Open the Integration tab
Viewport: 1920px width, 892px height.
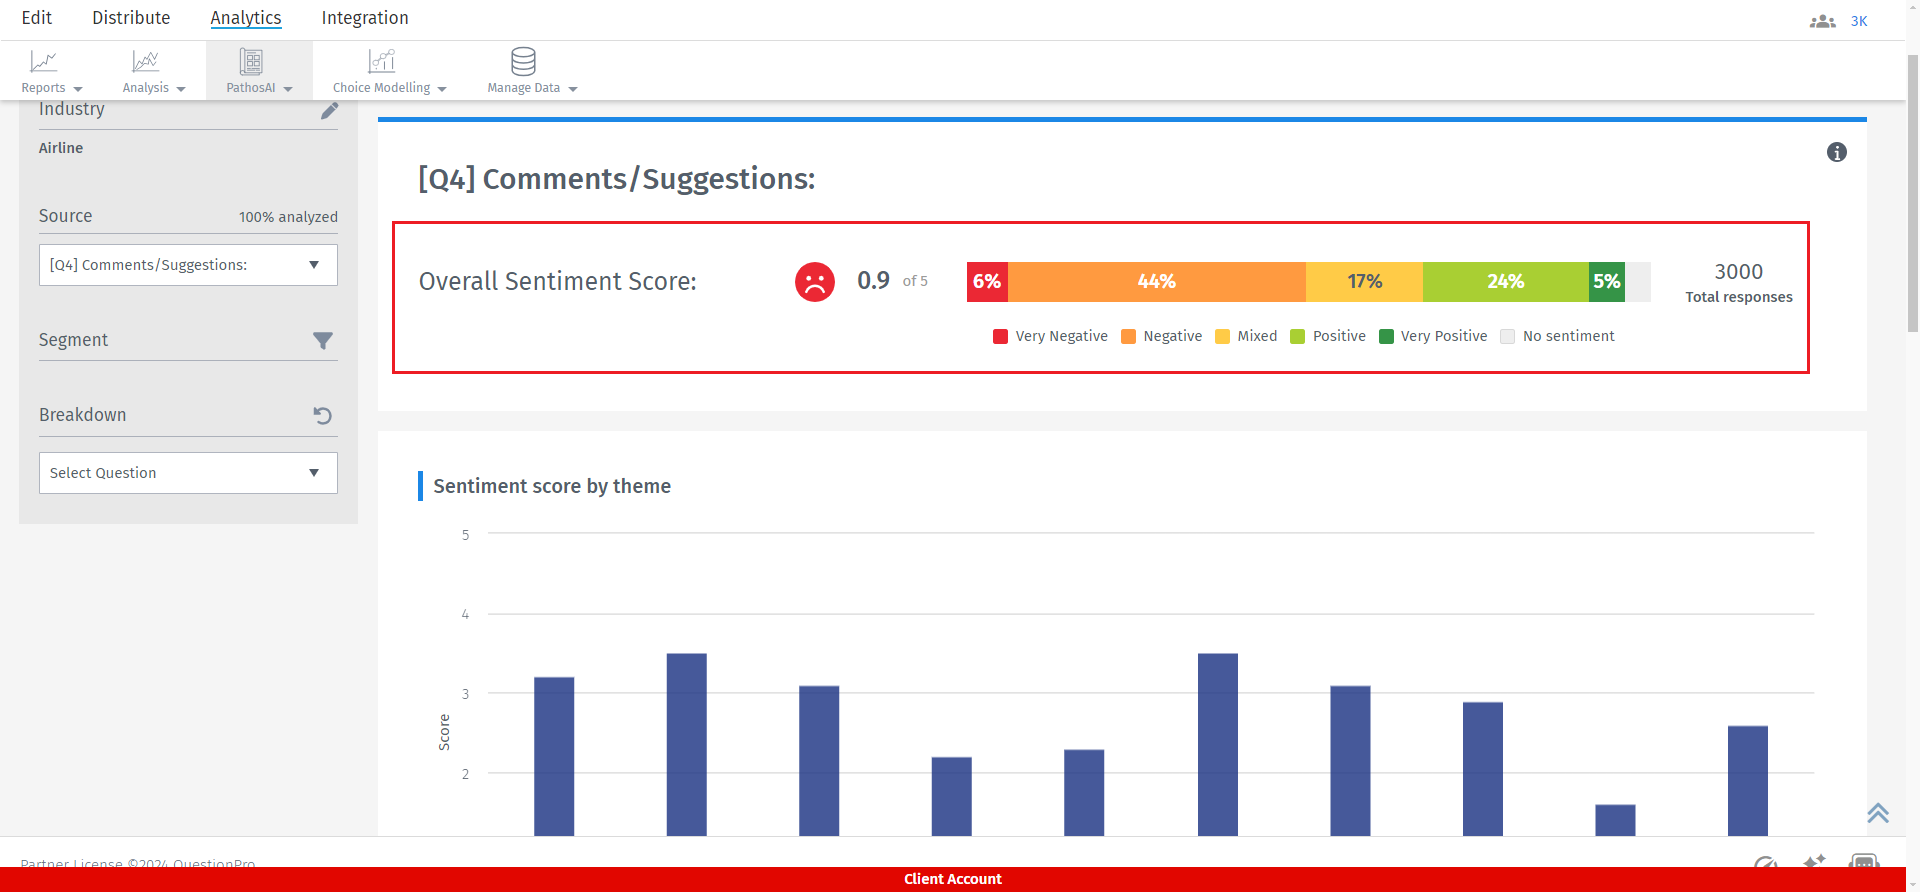(365, 18)
